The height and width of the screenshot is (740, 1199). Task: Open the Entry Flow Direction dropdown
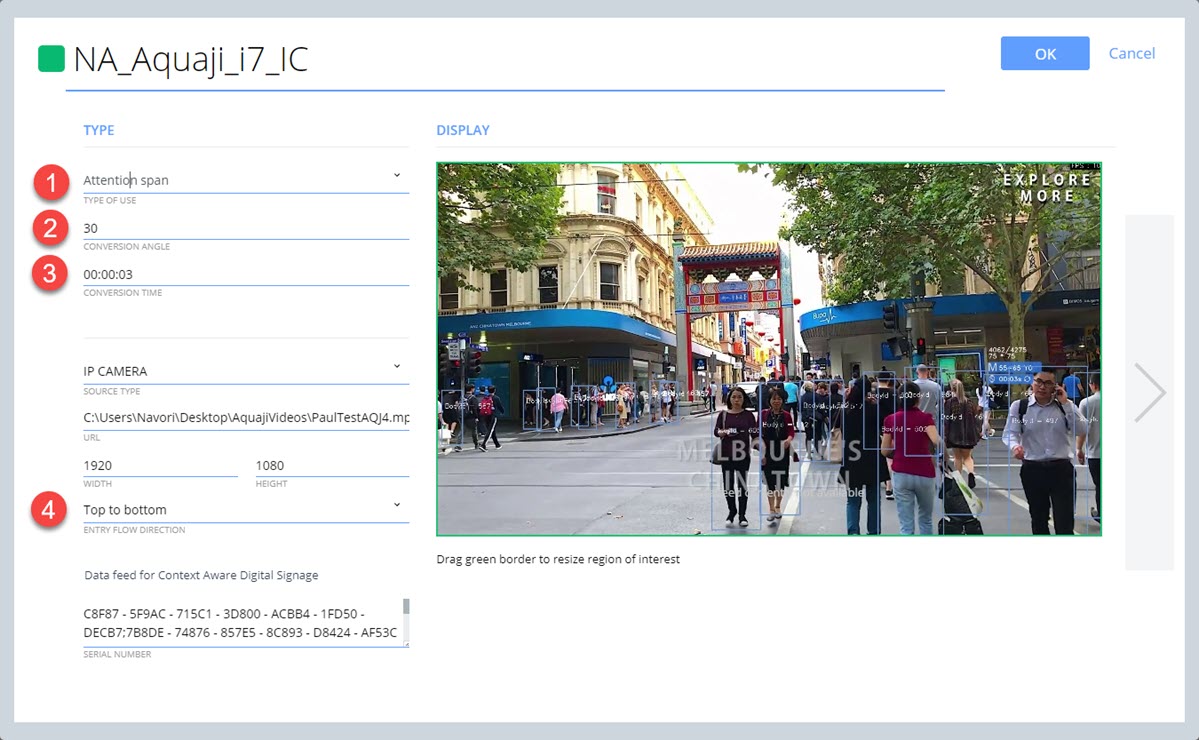(245, 509)
